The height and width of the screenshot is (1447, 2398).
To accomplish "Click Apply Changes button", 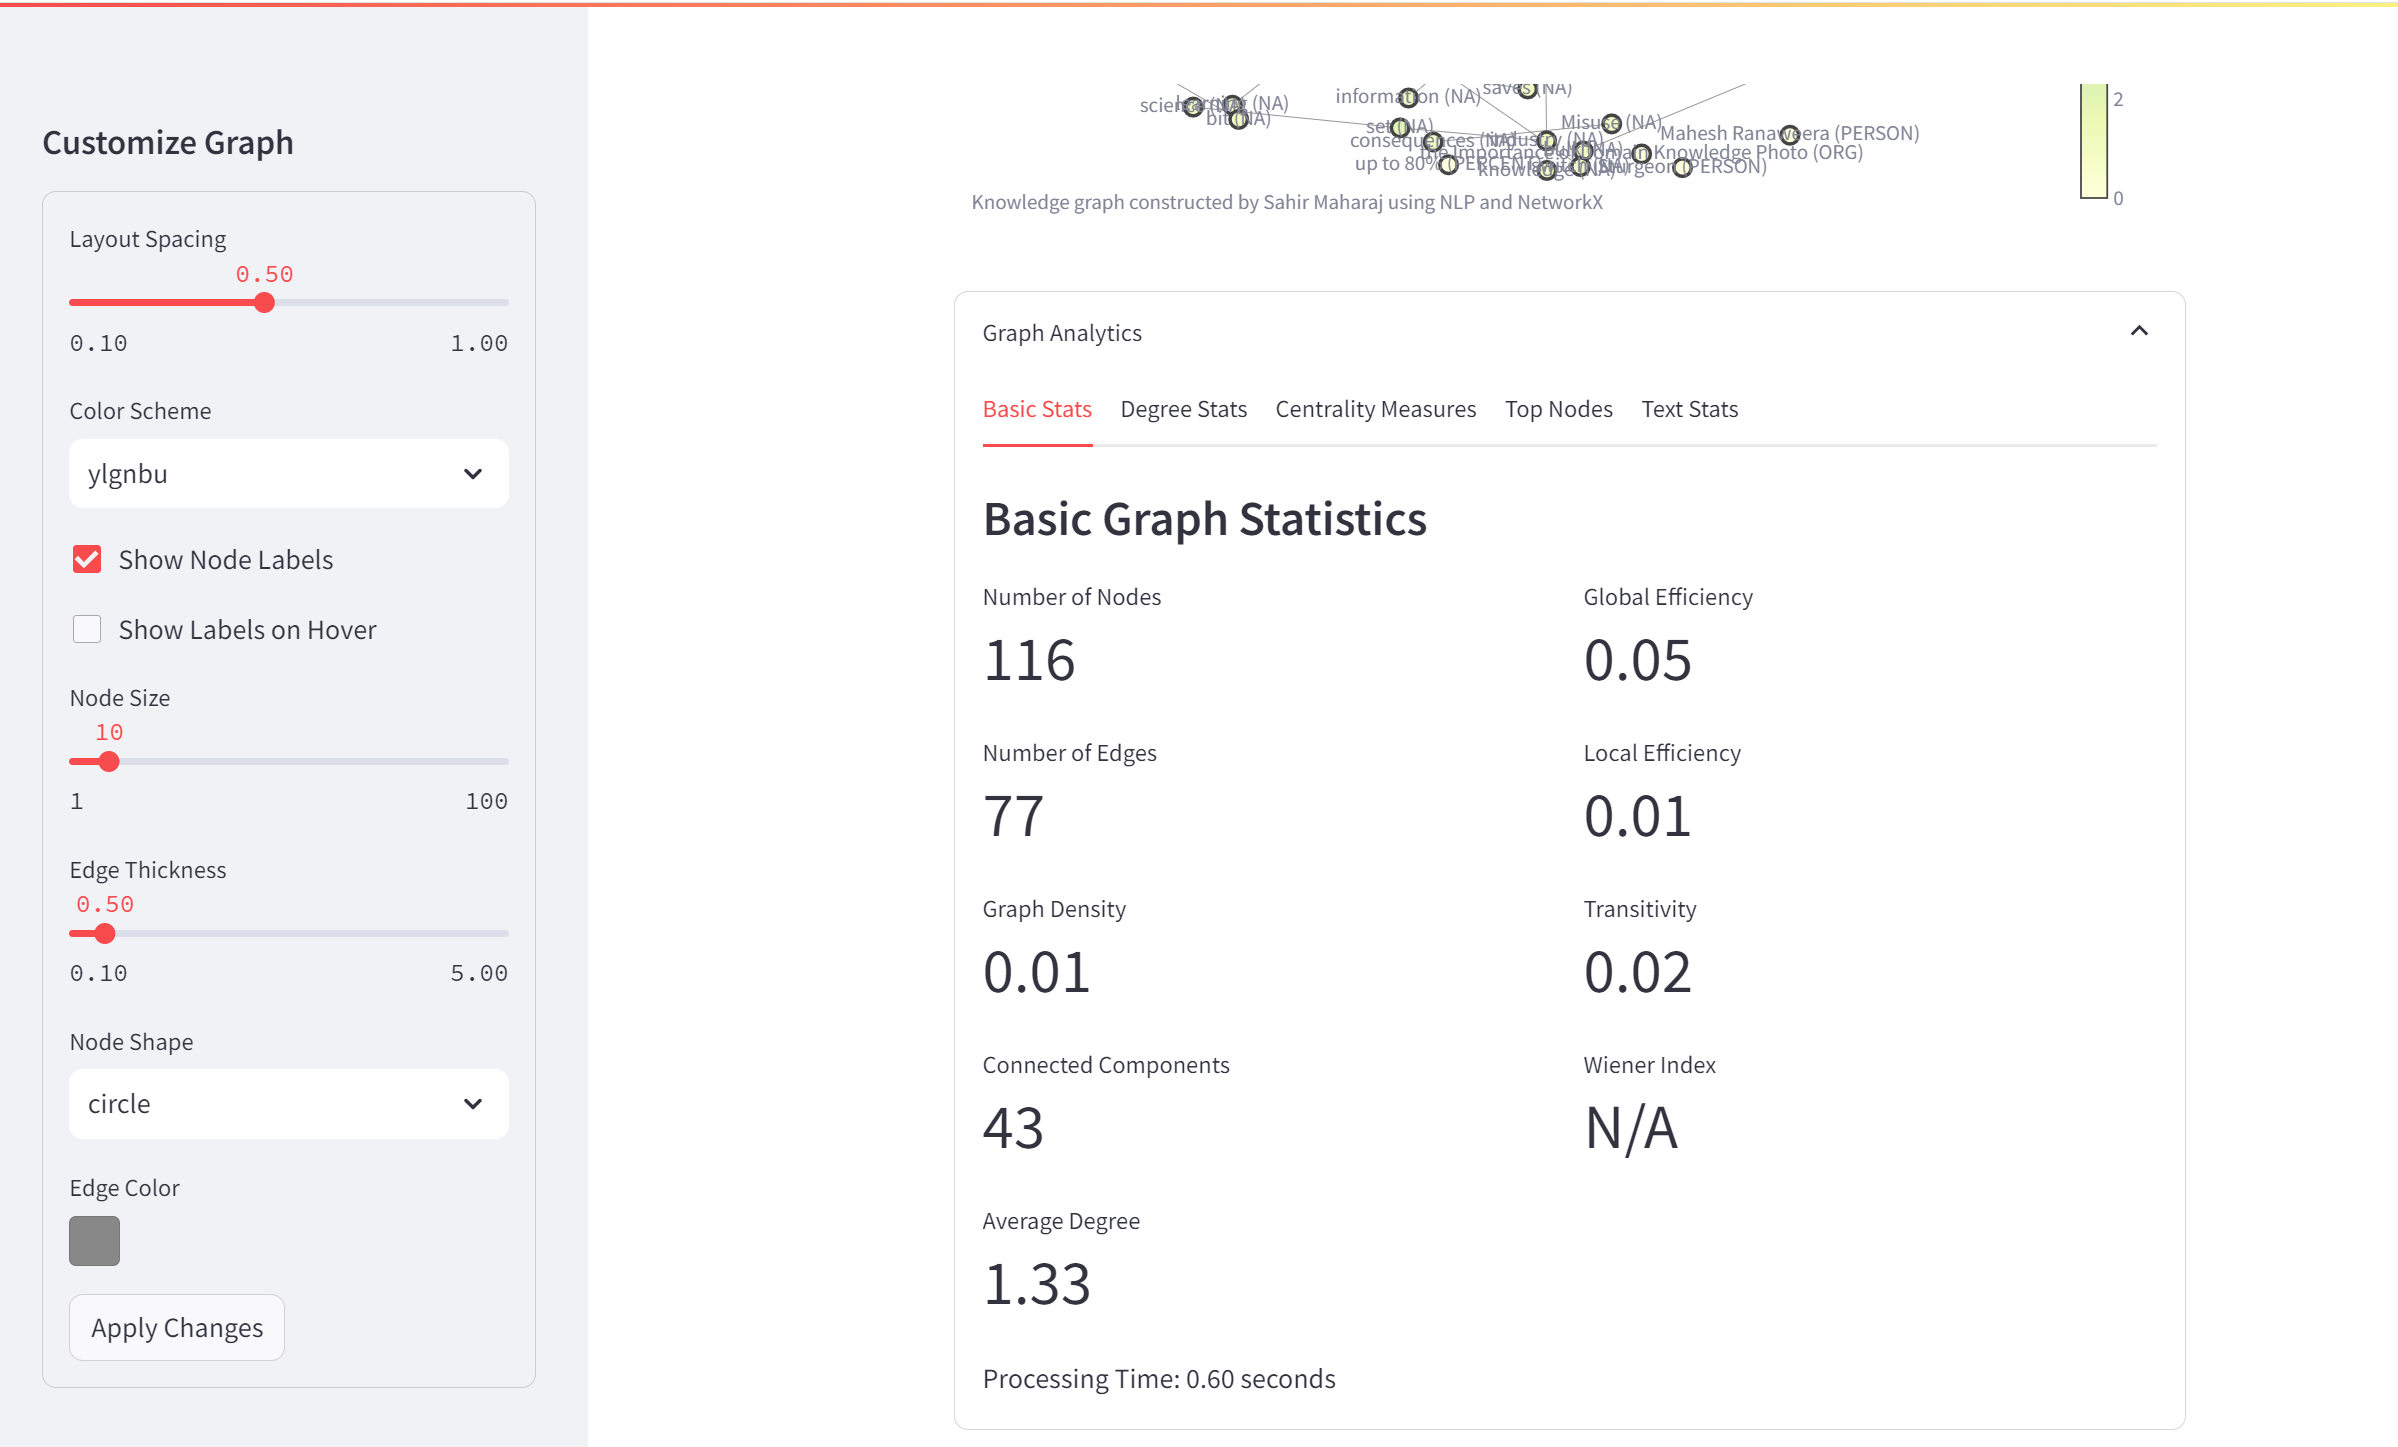I will pos(176,1327).
